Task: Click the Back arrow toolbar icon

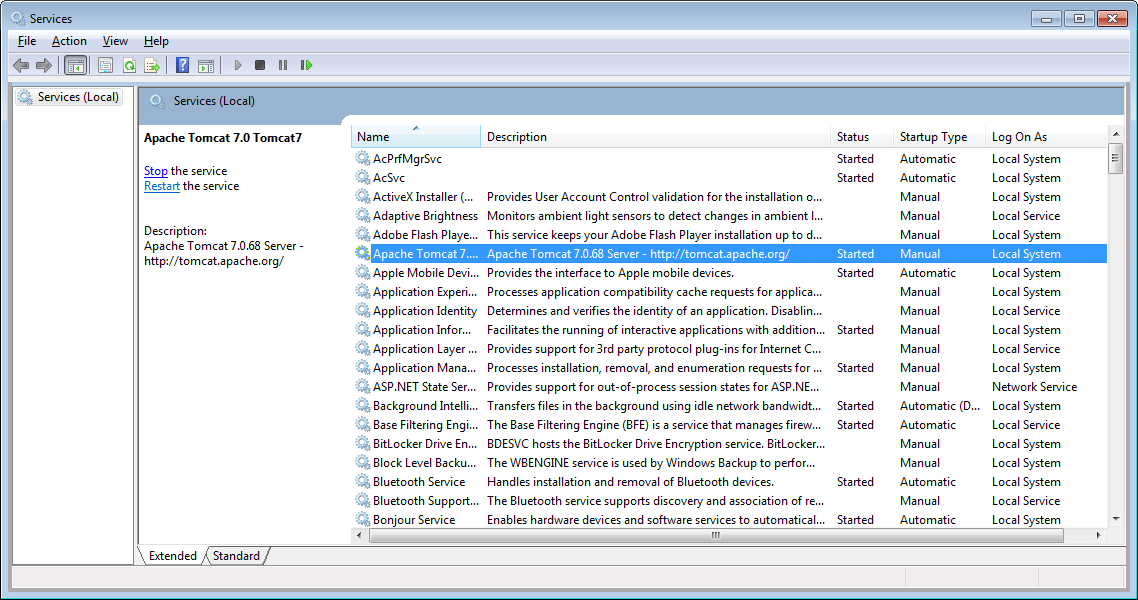Action: click(x=21, y=65)
